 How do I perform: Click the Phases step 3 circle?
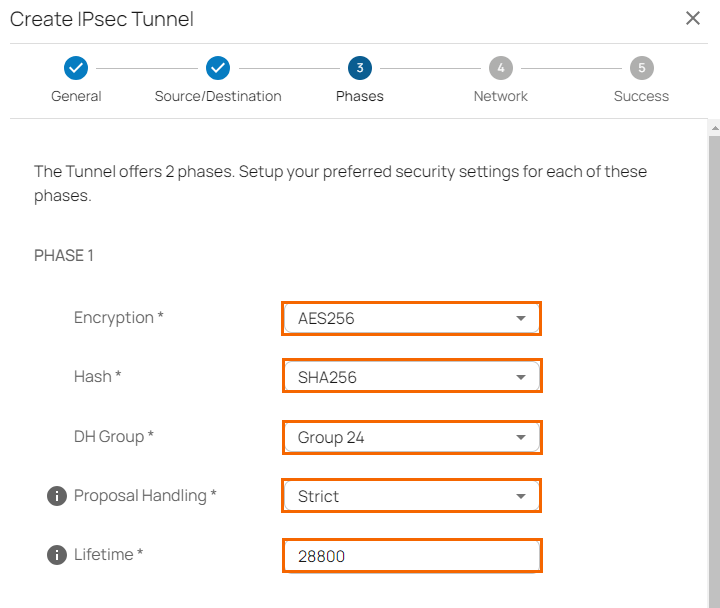[x=360, y=68]
